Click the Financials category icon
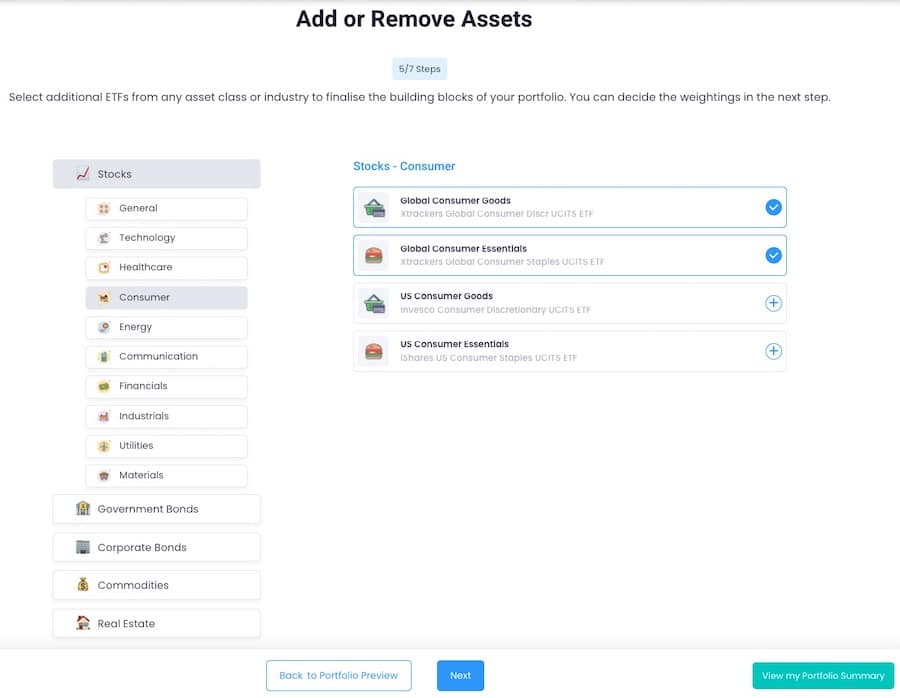900x698 pixels. (104, 386)
